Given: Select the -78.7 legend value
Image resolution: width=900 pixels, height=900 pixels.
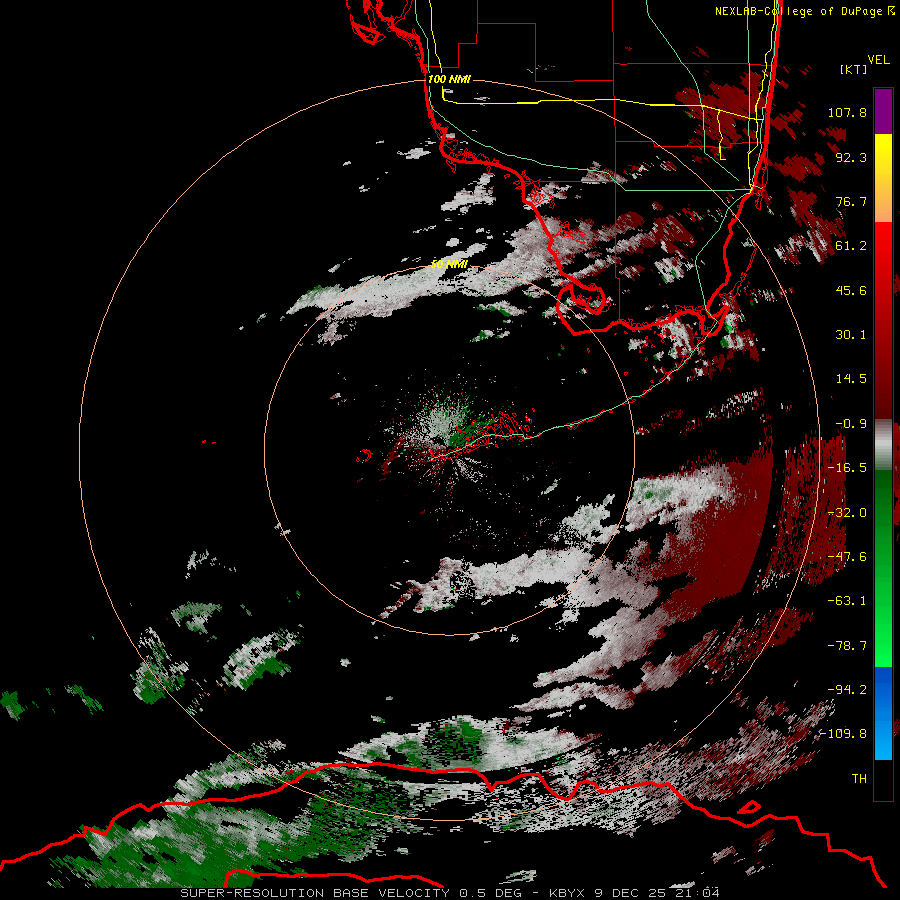Looking at the screenshot, I should pyautogui.click(x=847, y=646).
